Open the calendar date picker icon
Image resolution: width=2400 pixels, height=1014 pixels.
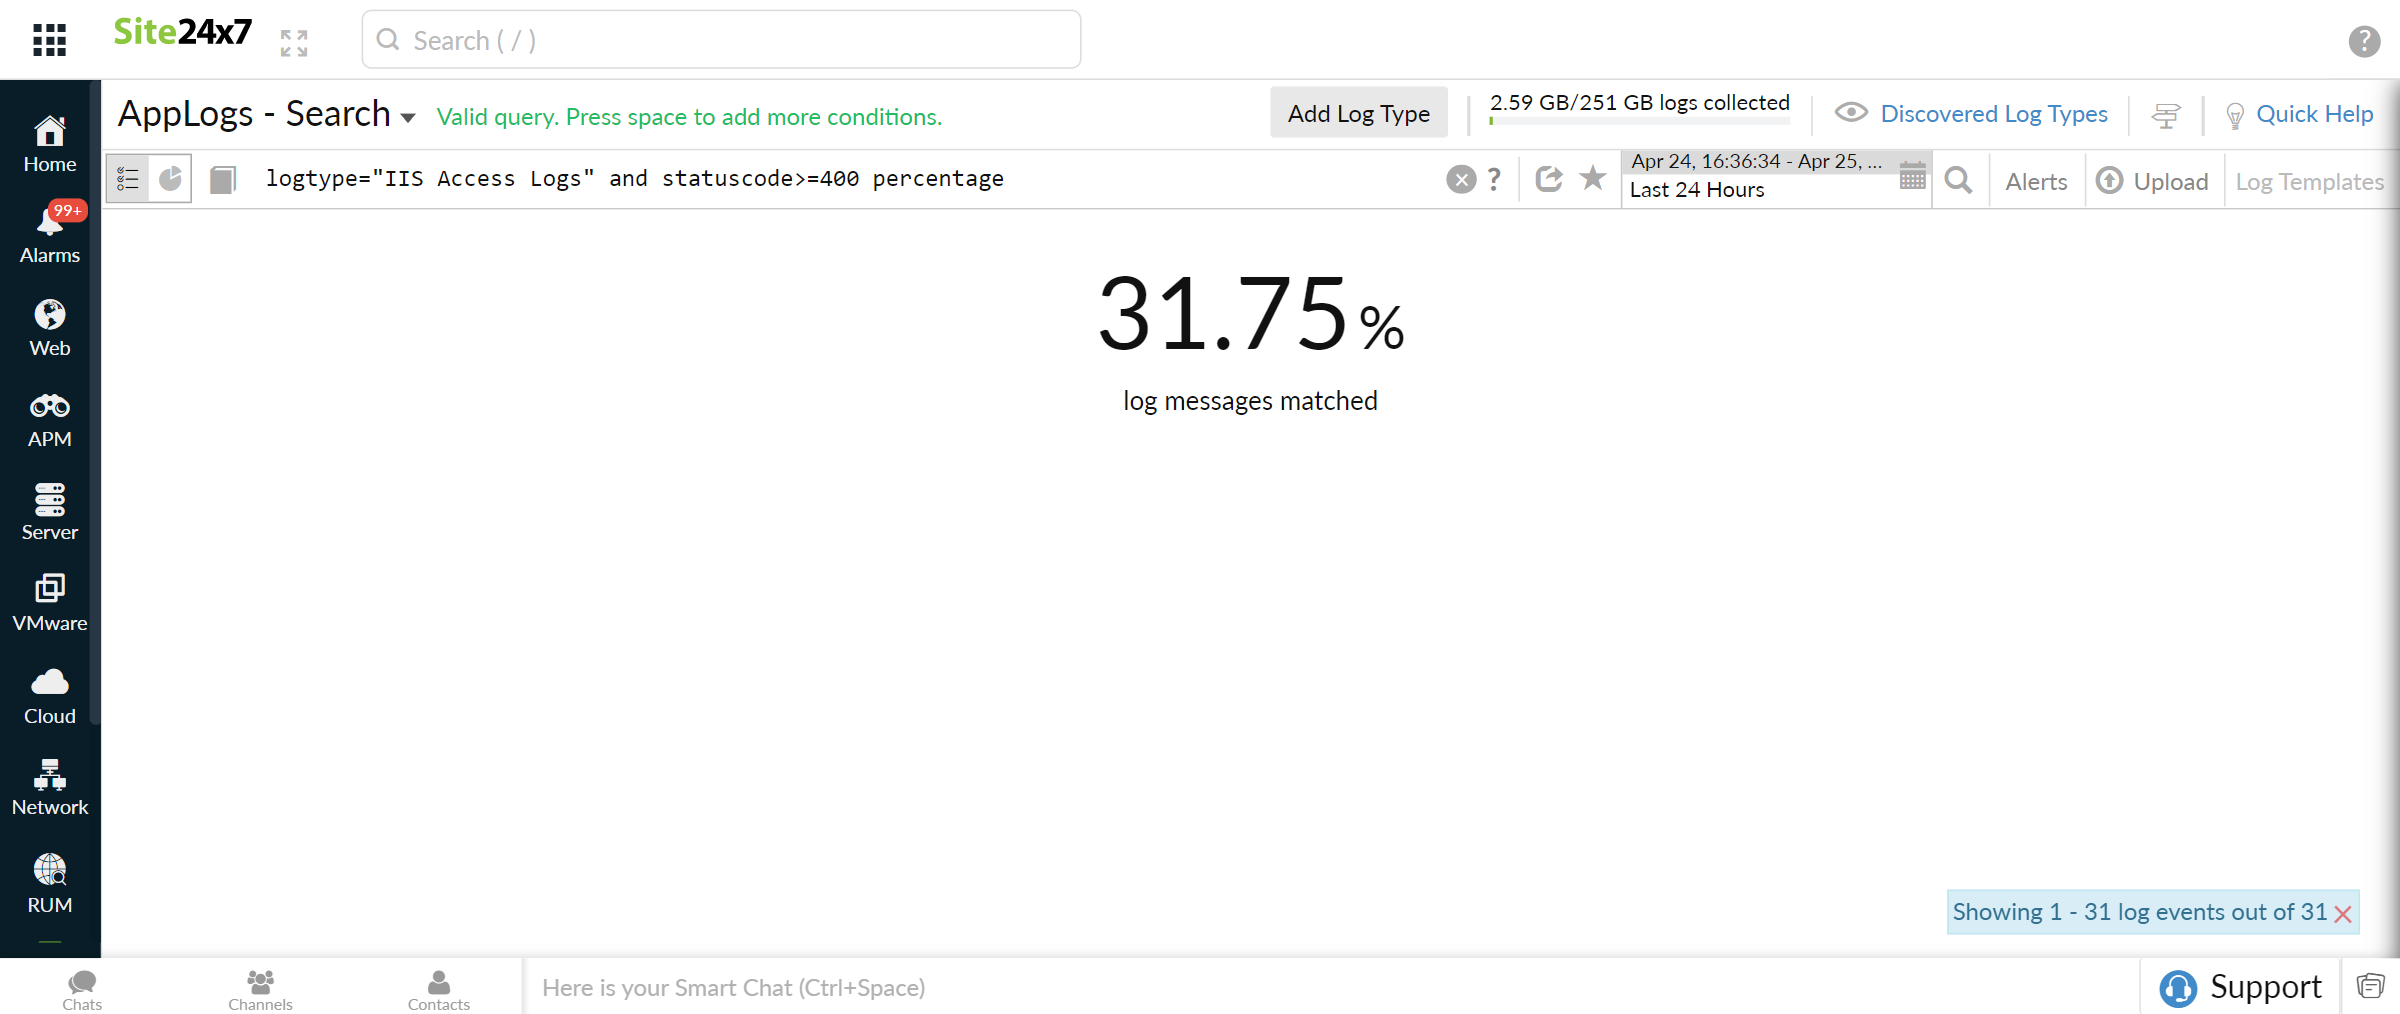pos(1912,177)
